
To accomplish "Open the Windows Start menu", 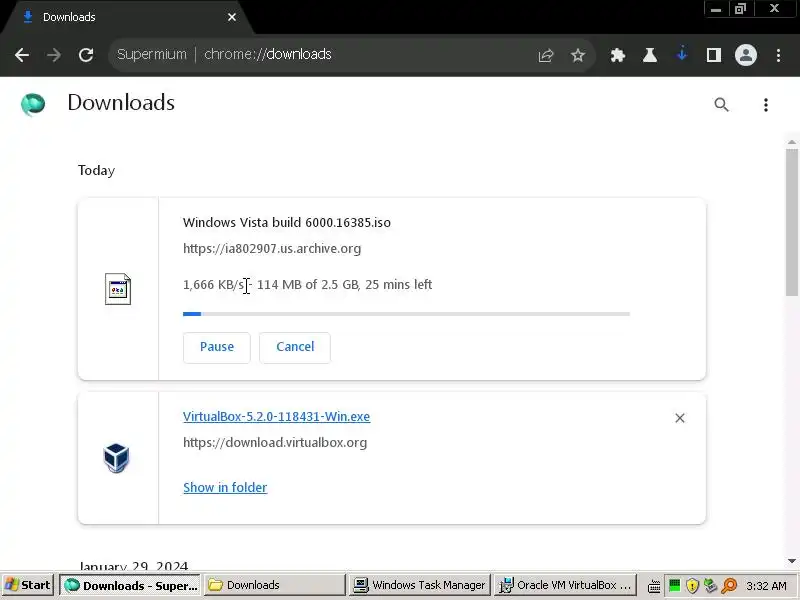I will pos(29,585).
